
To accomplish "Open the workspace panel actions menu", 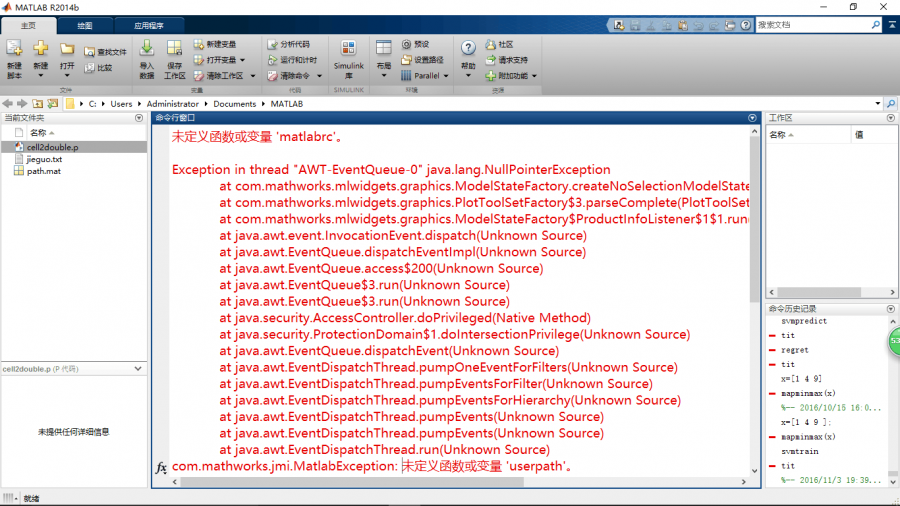I will pos(890,118).
